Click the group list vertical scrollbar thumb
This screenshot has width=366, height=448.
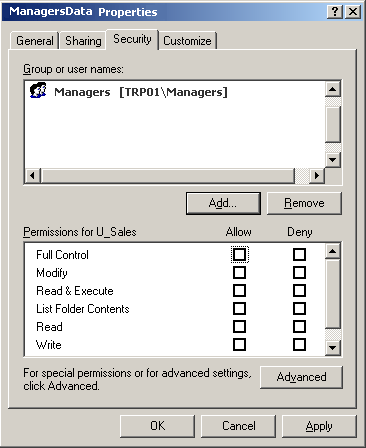click(332, 124)
